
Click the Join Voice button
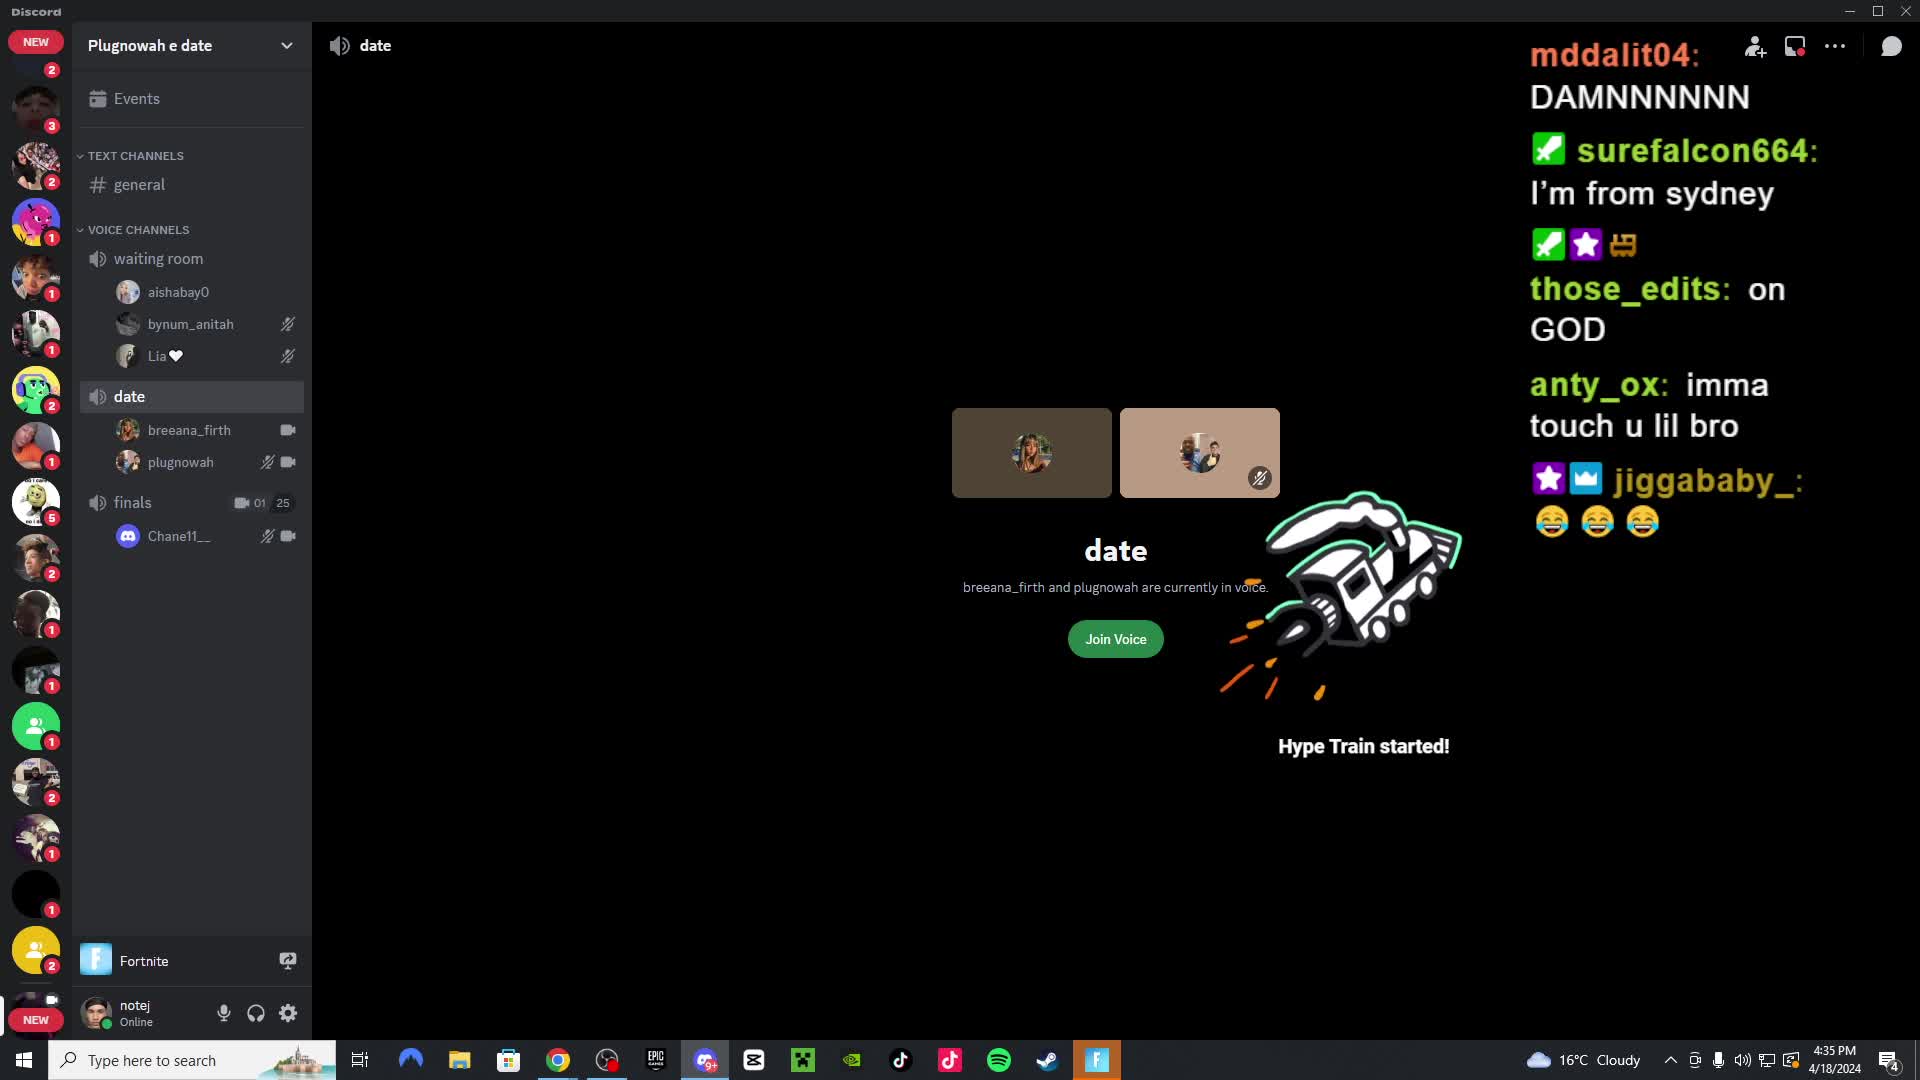pyautogui.click(x=1116, y=639)
